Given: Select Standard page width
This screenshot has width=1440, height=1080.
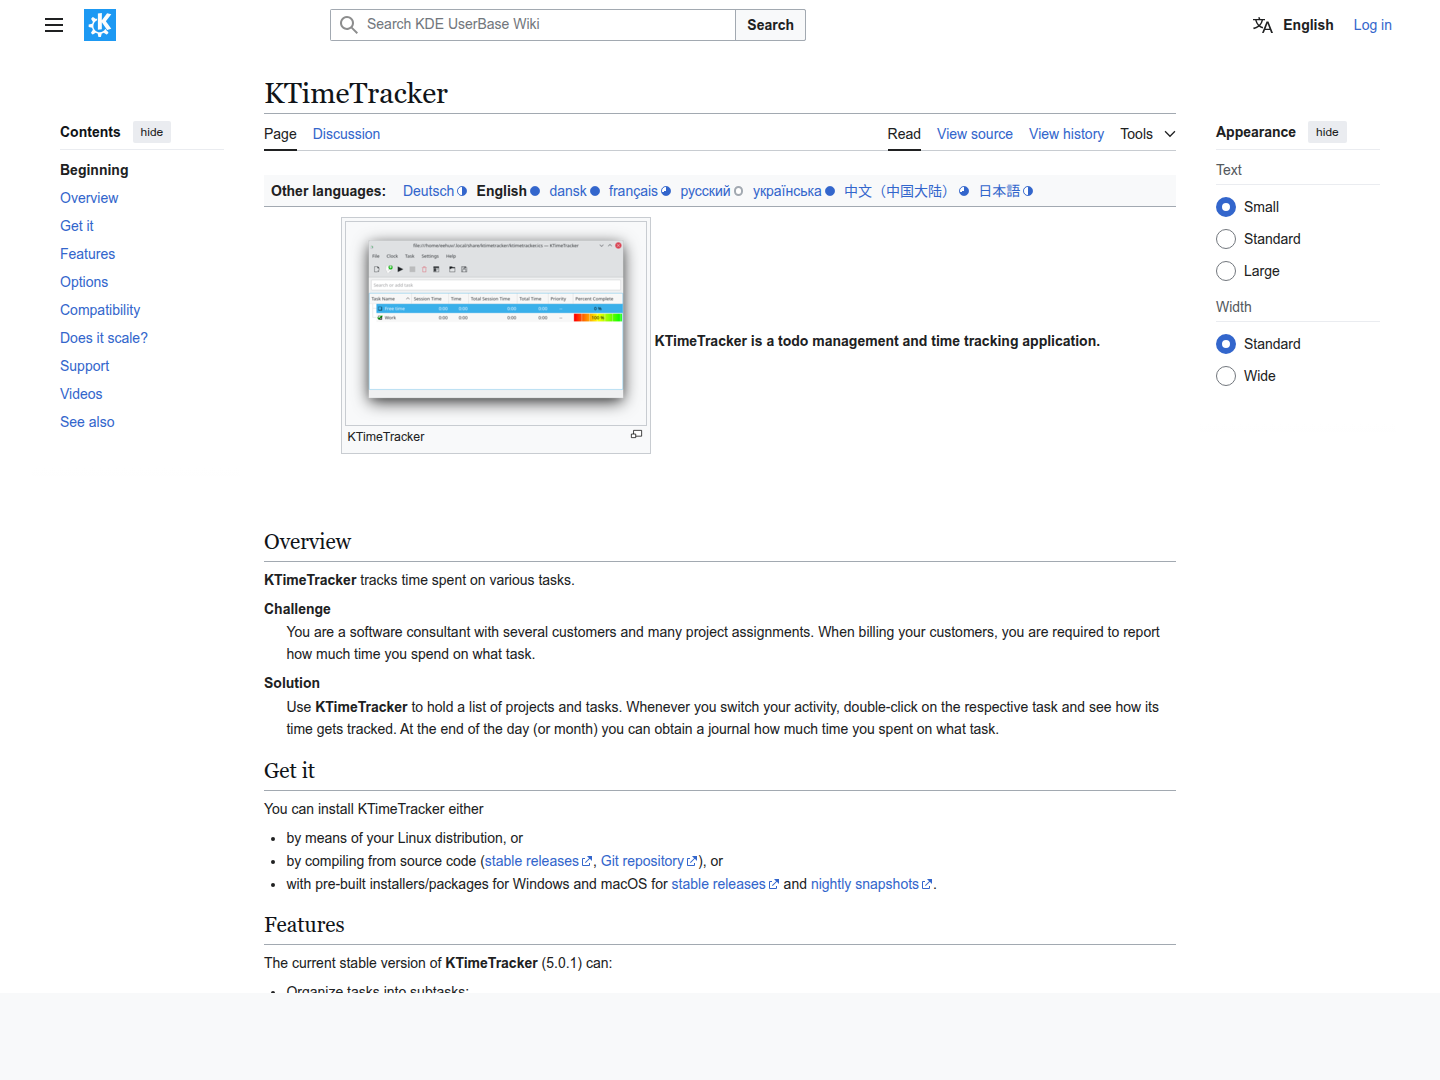Looking at the screenshot, I should point(1226,344).
